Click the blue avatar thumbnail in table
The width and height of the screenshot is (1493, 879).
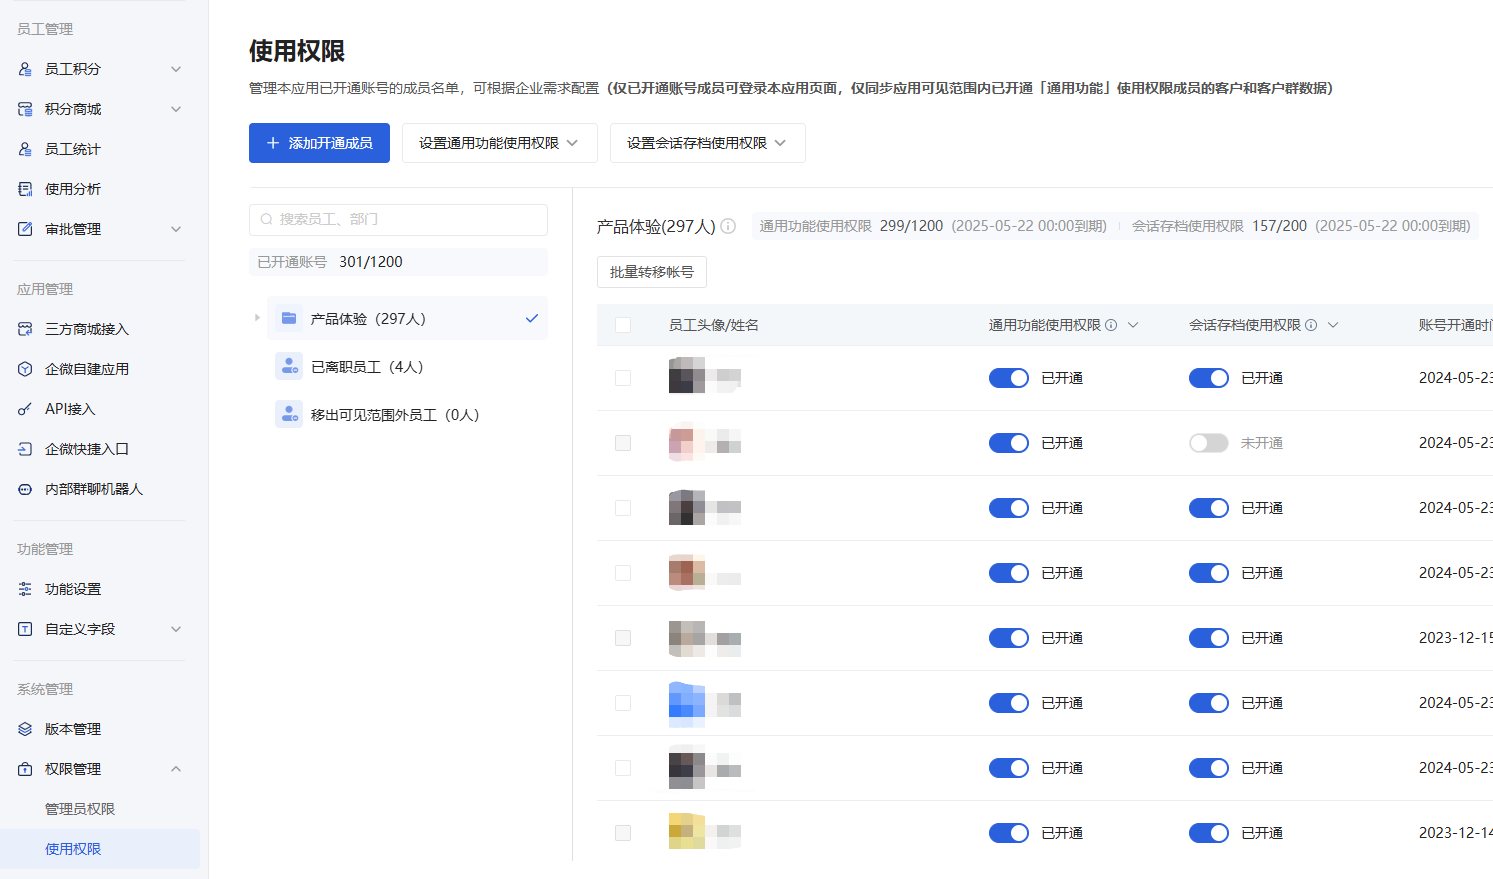pos(687,703)
